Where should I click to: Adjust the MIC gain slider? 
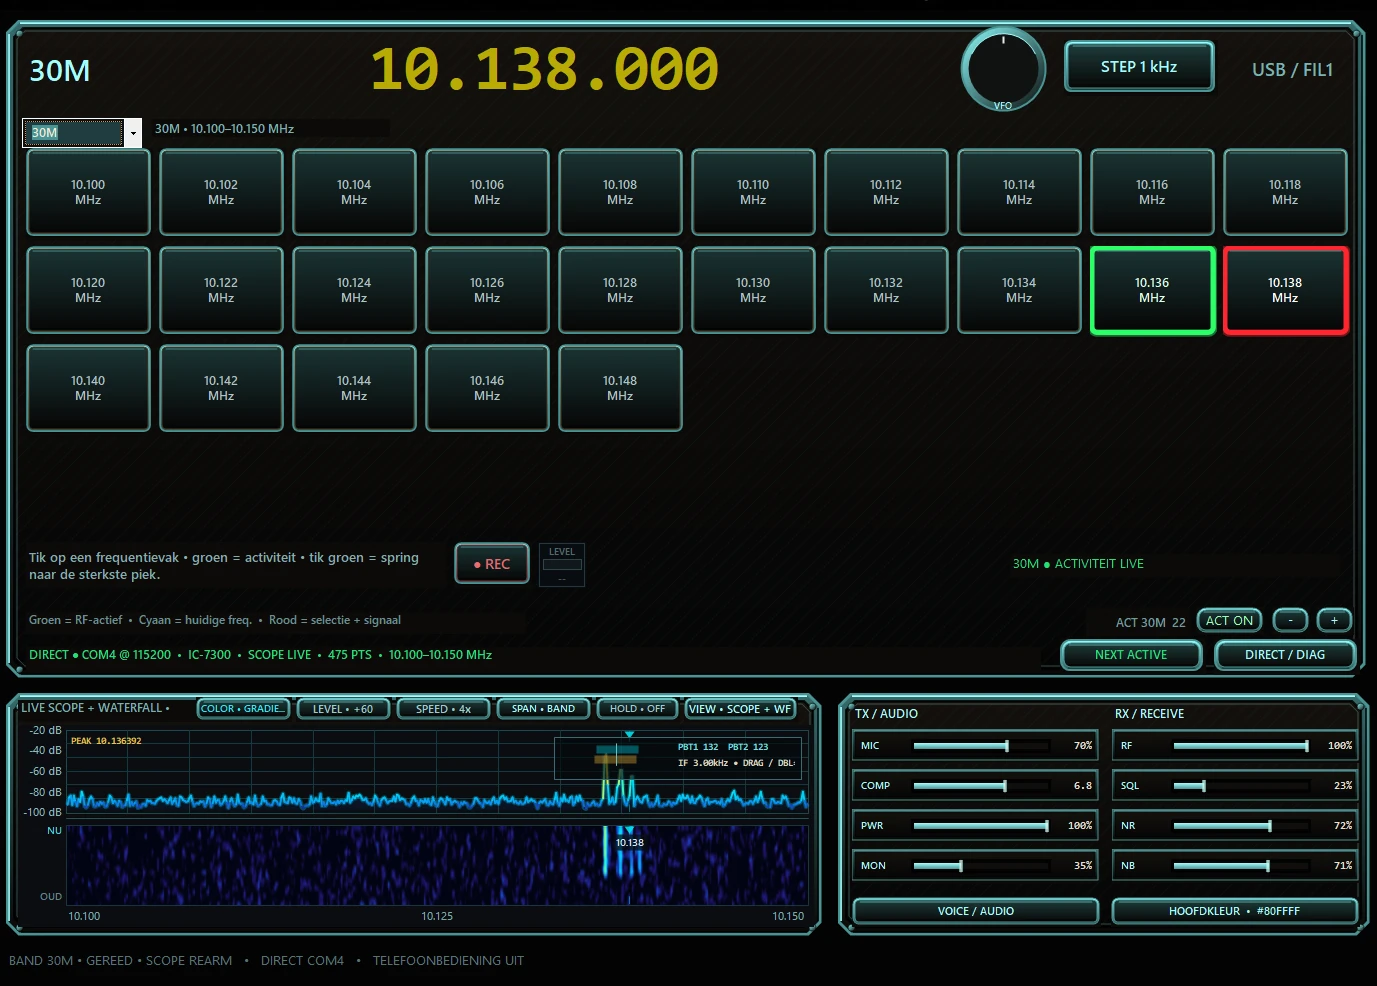pos(981,746)
